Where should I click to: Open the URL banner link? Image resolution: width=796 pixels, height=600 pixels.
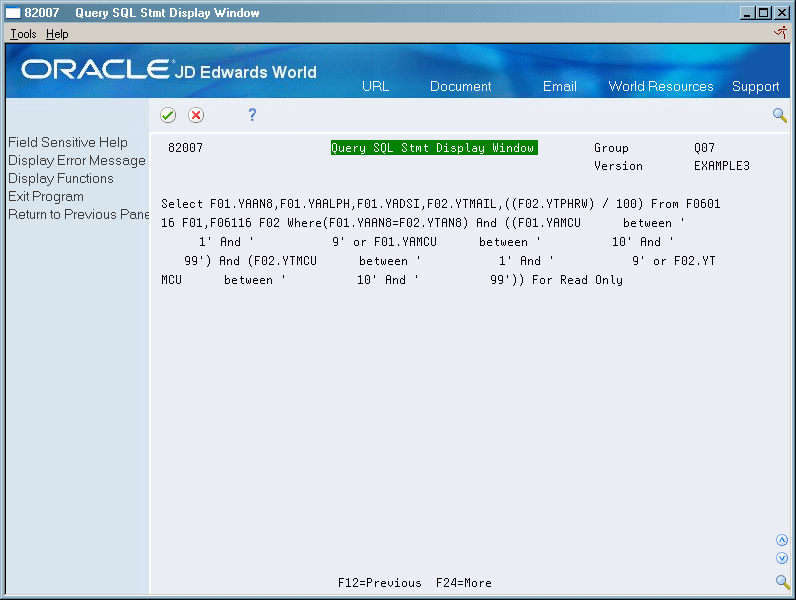[376, 86]
